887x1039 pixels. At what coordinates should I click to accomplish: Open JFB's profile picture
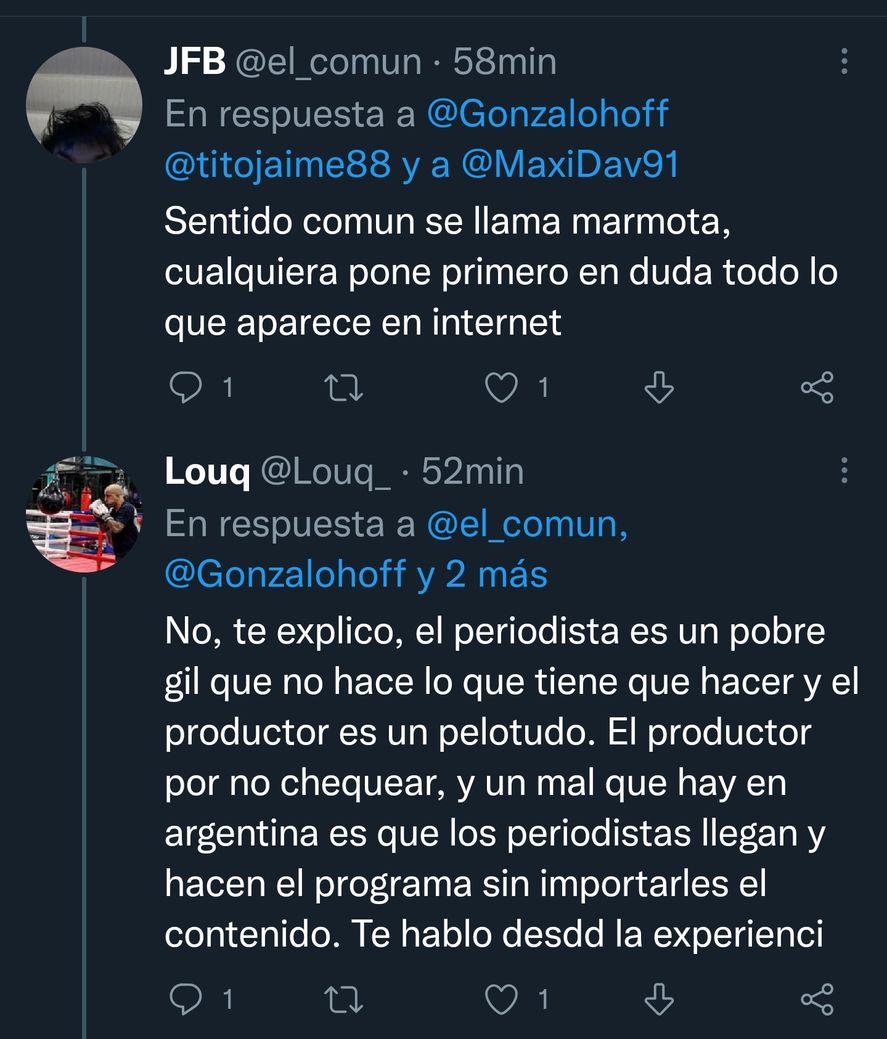(x=84, y=104)
